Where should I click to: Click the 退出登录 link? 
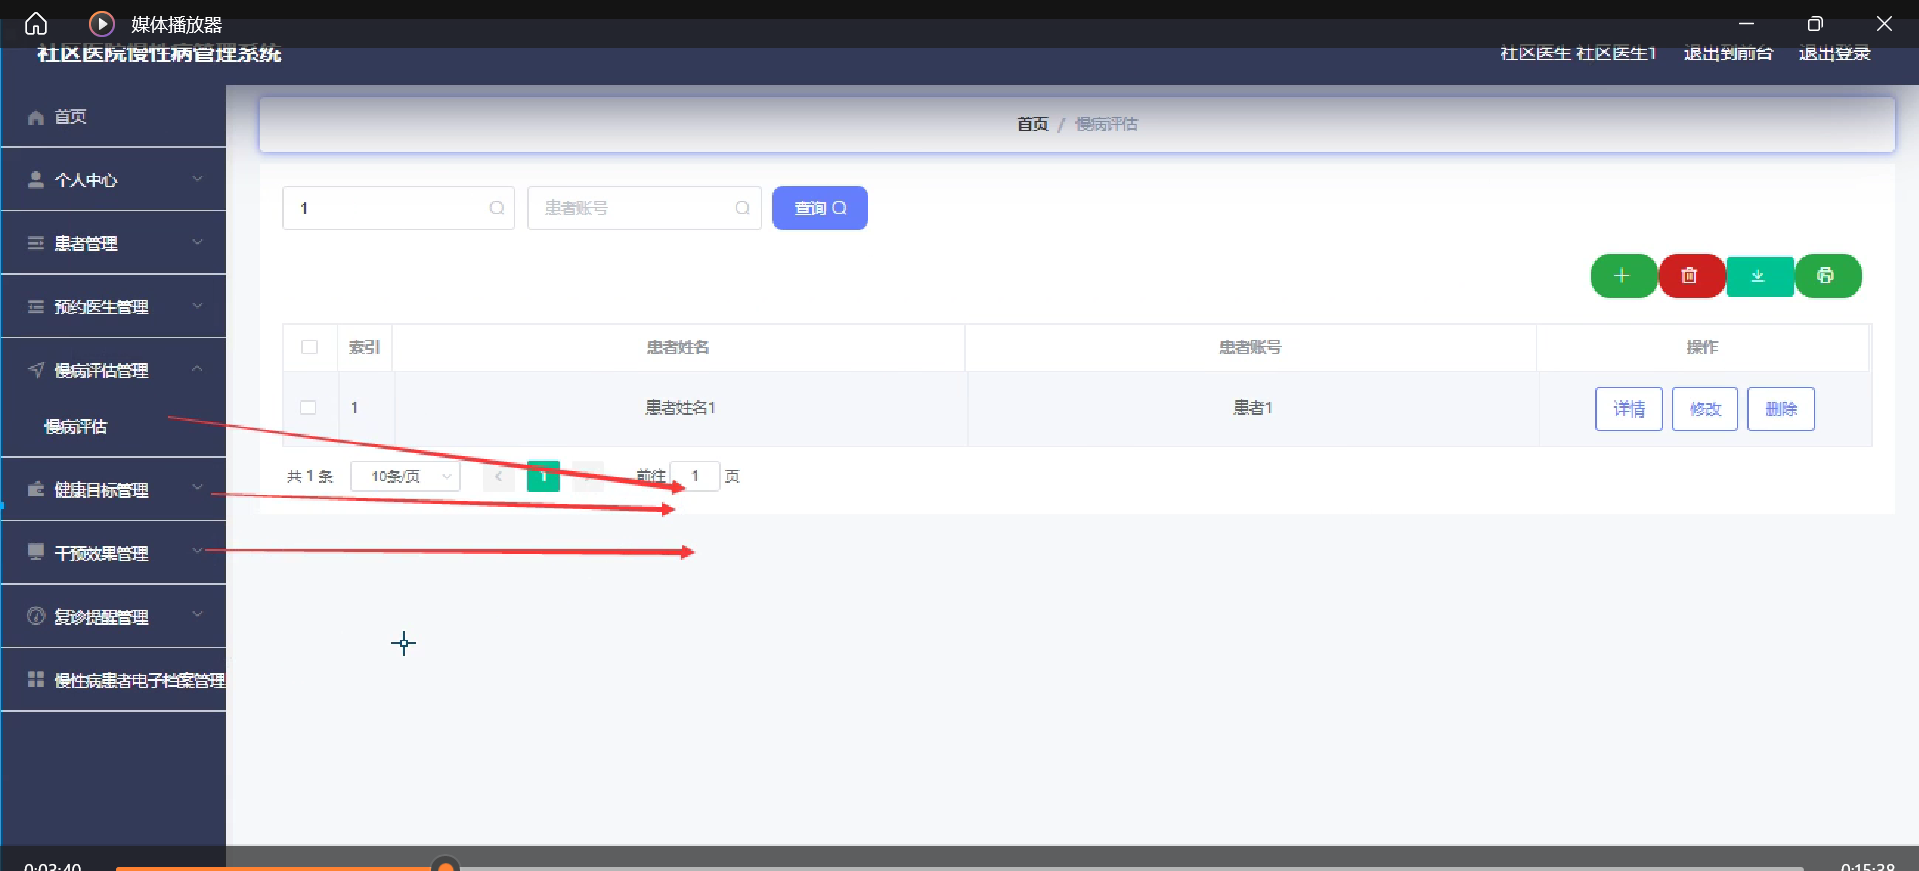pyautogui.click(x=1835, y=53)
